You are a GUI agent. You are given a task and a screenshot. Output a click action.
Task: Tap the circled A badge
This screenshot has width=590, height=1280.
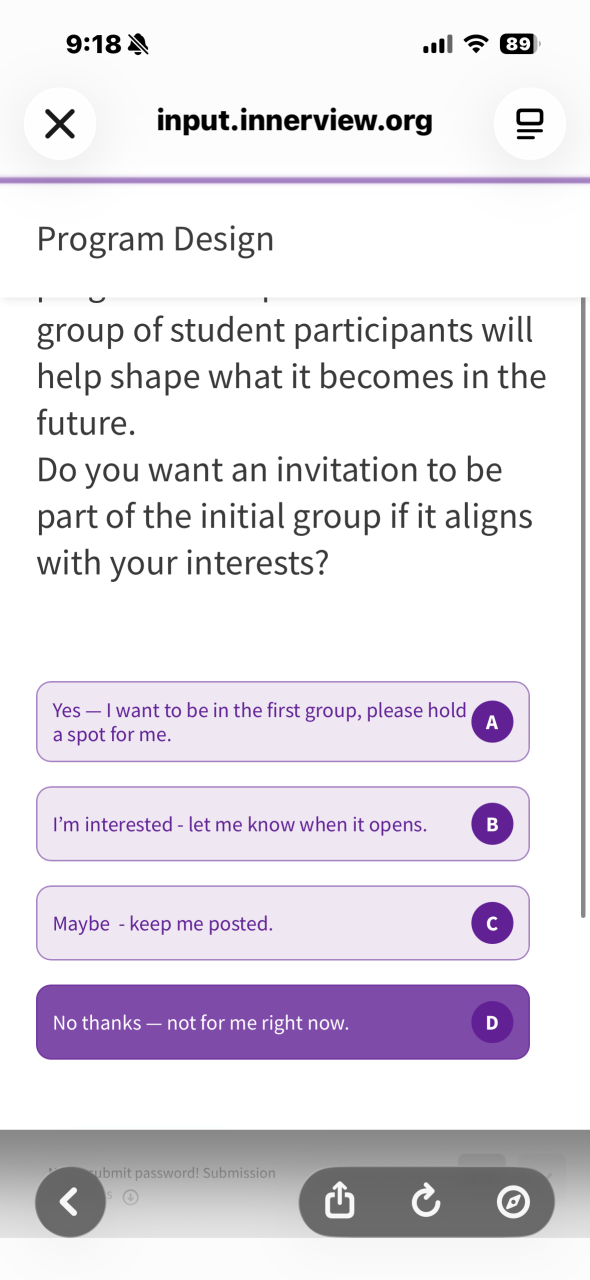tap(492, 722)
